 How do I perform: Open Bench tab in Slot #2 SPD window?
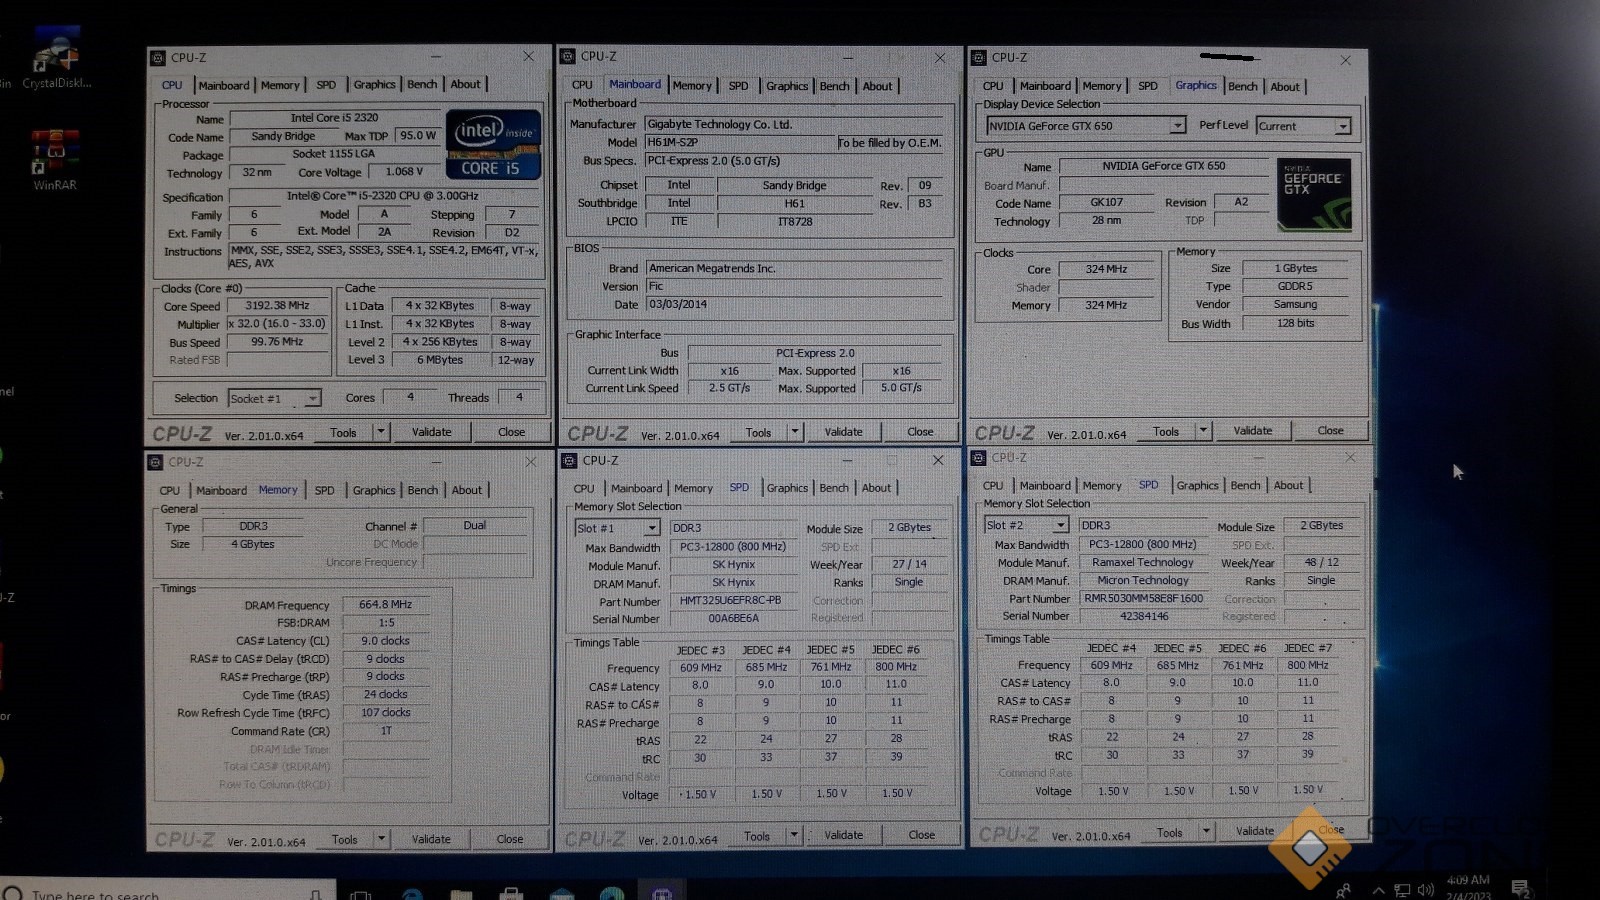click(x=1245, y=485)
